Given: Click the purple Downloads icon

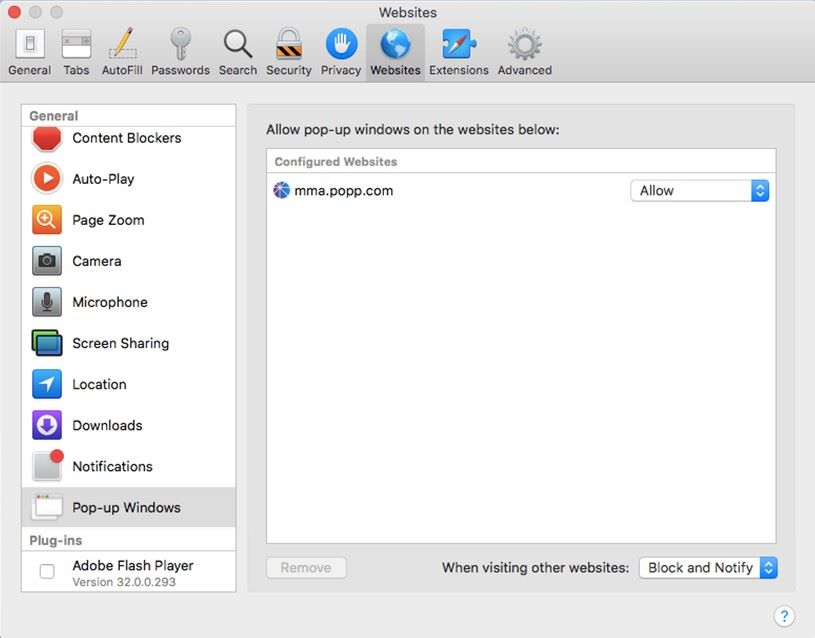Looking at the screenshot, I should pos(47,425).
